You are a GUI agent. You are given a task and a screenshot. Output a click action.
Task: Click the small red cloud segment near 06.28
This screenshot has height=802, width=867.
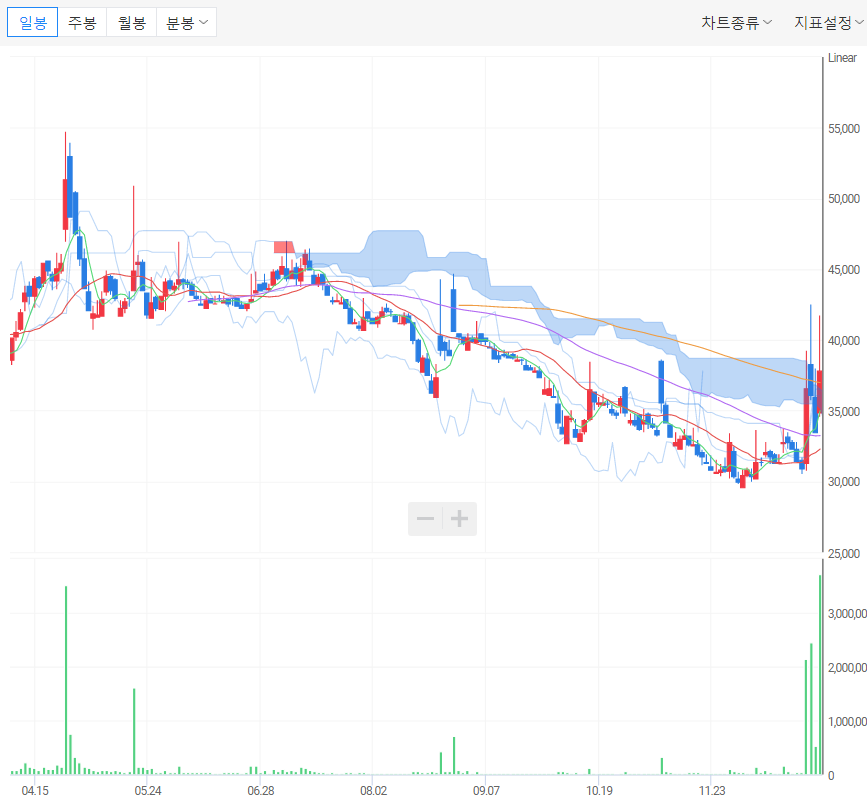(284, 247)
